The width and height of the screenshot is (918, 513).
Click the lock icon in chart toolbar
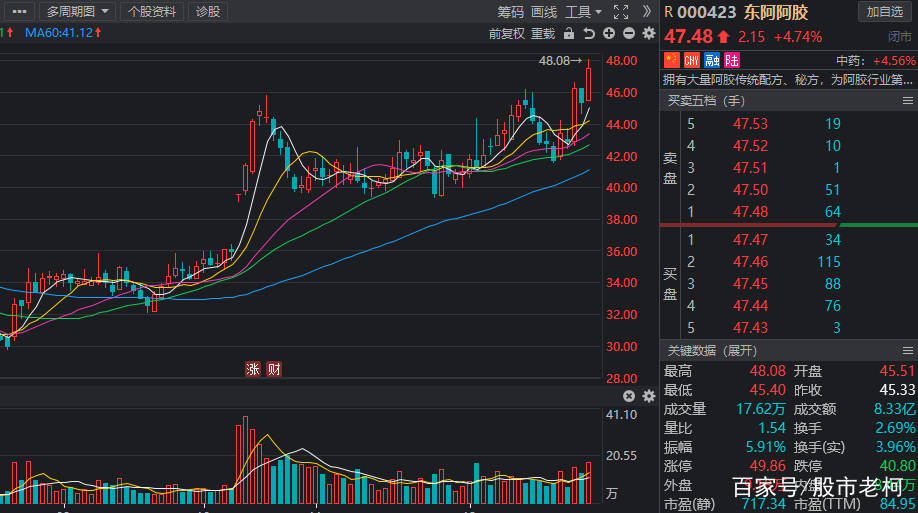click(x=568, y=33)
